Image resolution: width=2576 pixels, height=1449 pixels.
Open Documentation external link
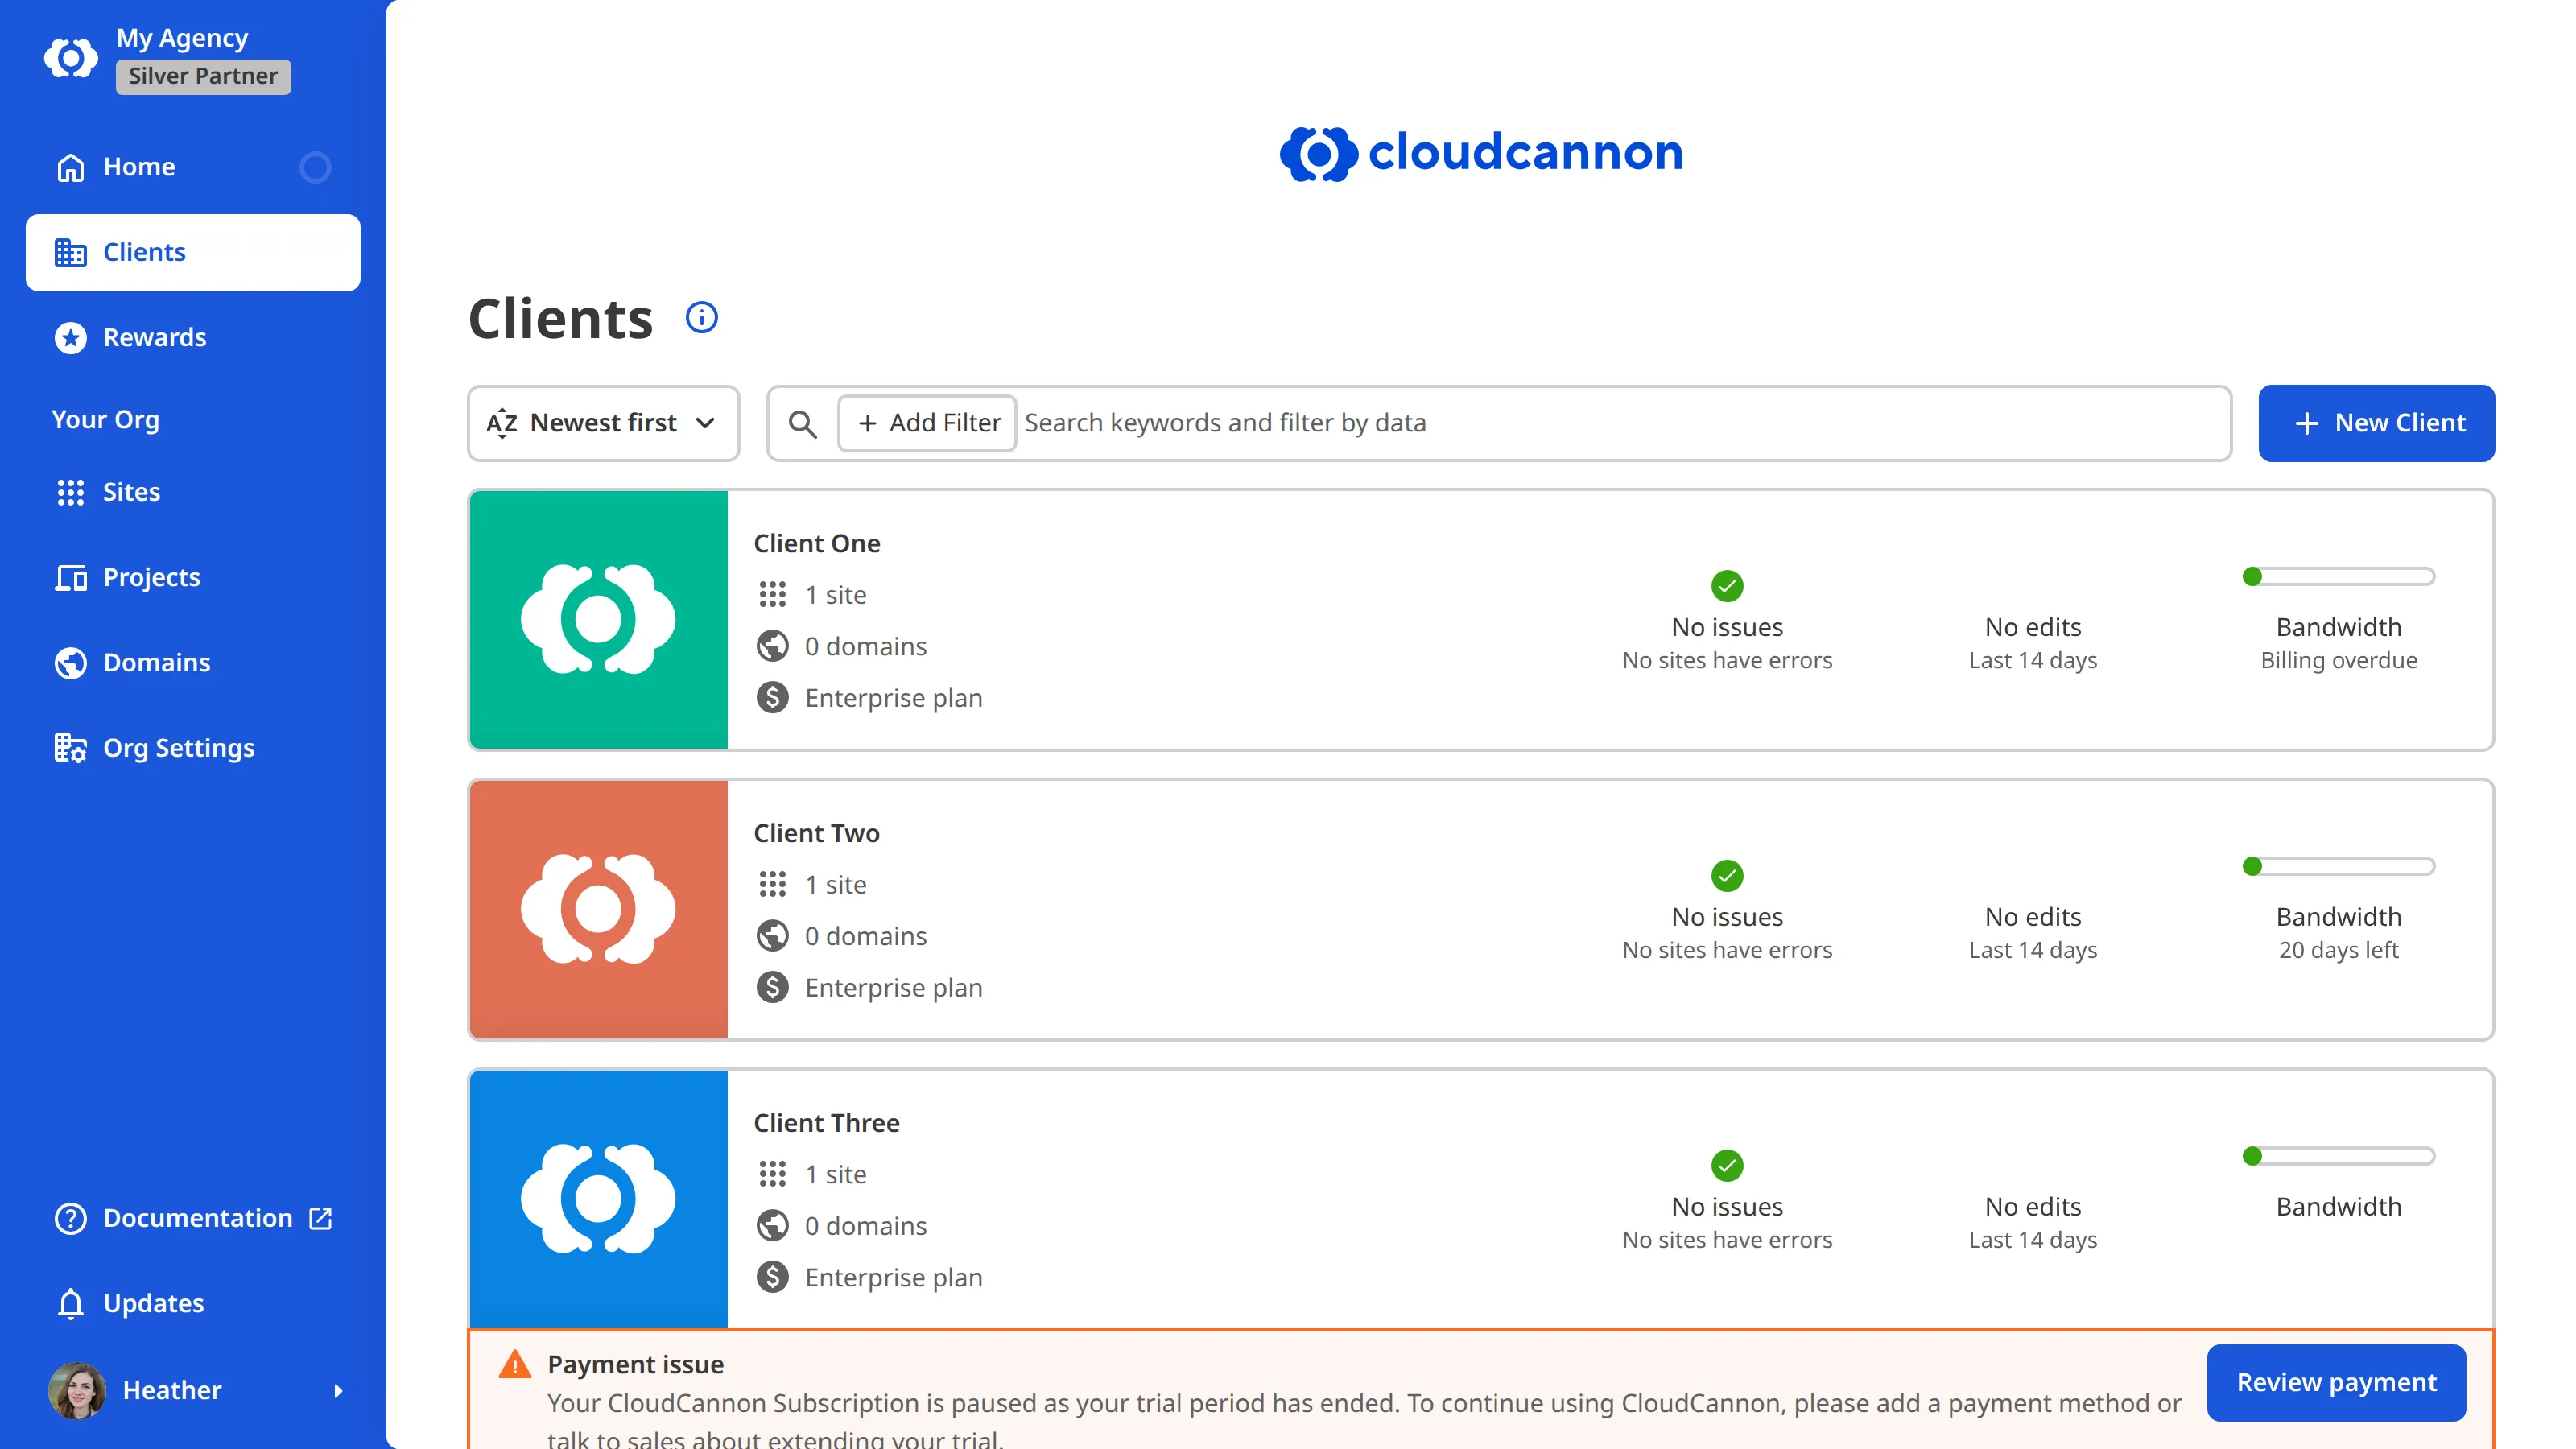[193, 1218]
